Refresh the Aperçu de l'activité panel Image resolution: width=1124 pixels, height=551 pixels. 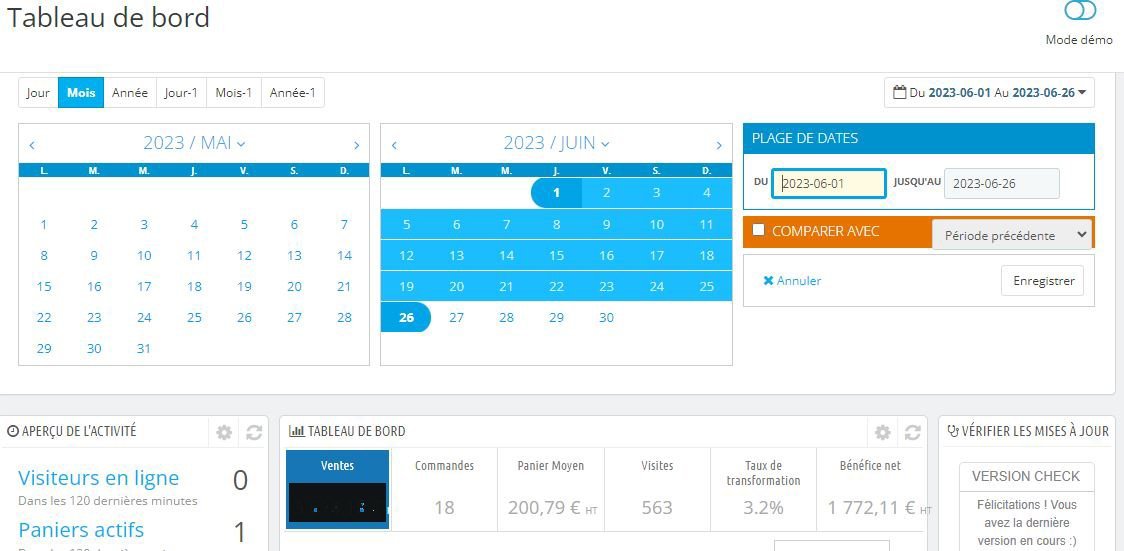point(254,432)
